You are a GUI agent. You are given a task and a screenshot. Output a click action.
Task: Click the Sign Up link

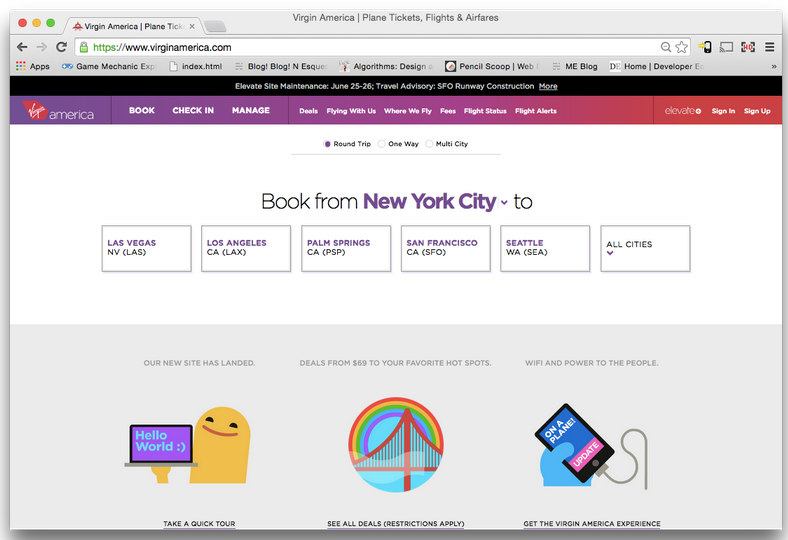[757, 111]
